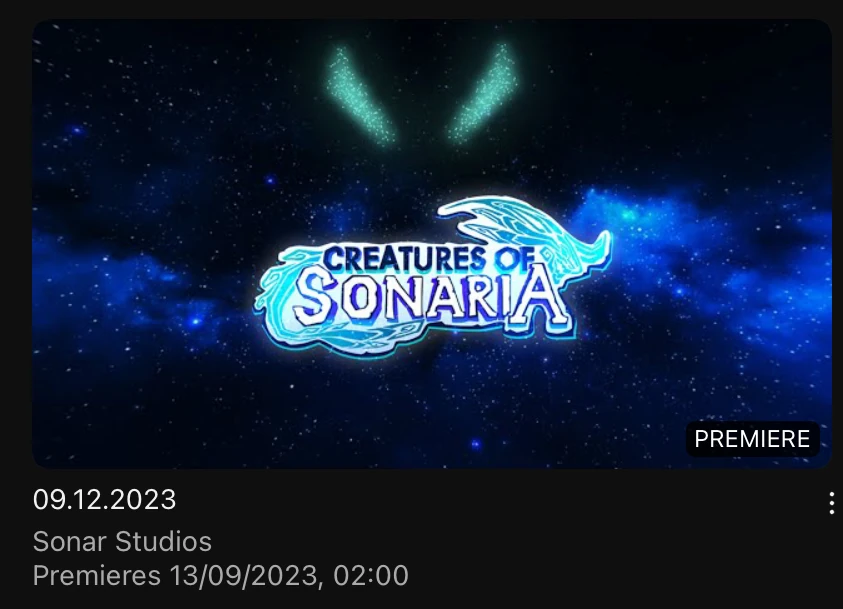Click the right glowing green streak
843x609 pixels.
[x=482, y=94]
